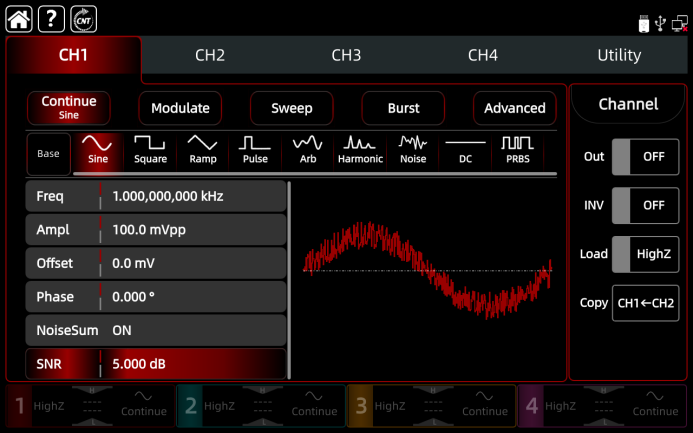Image resolution: width=693 pixels, height=433 pixels.
Task: Select the Arb waveform icon
Action: (307, 150)
